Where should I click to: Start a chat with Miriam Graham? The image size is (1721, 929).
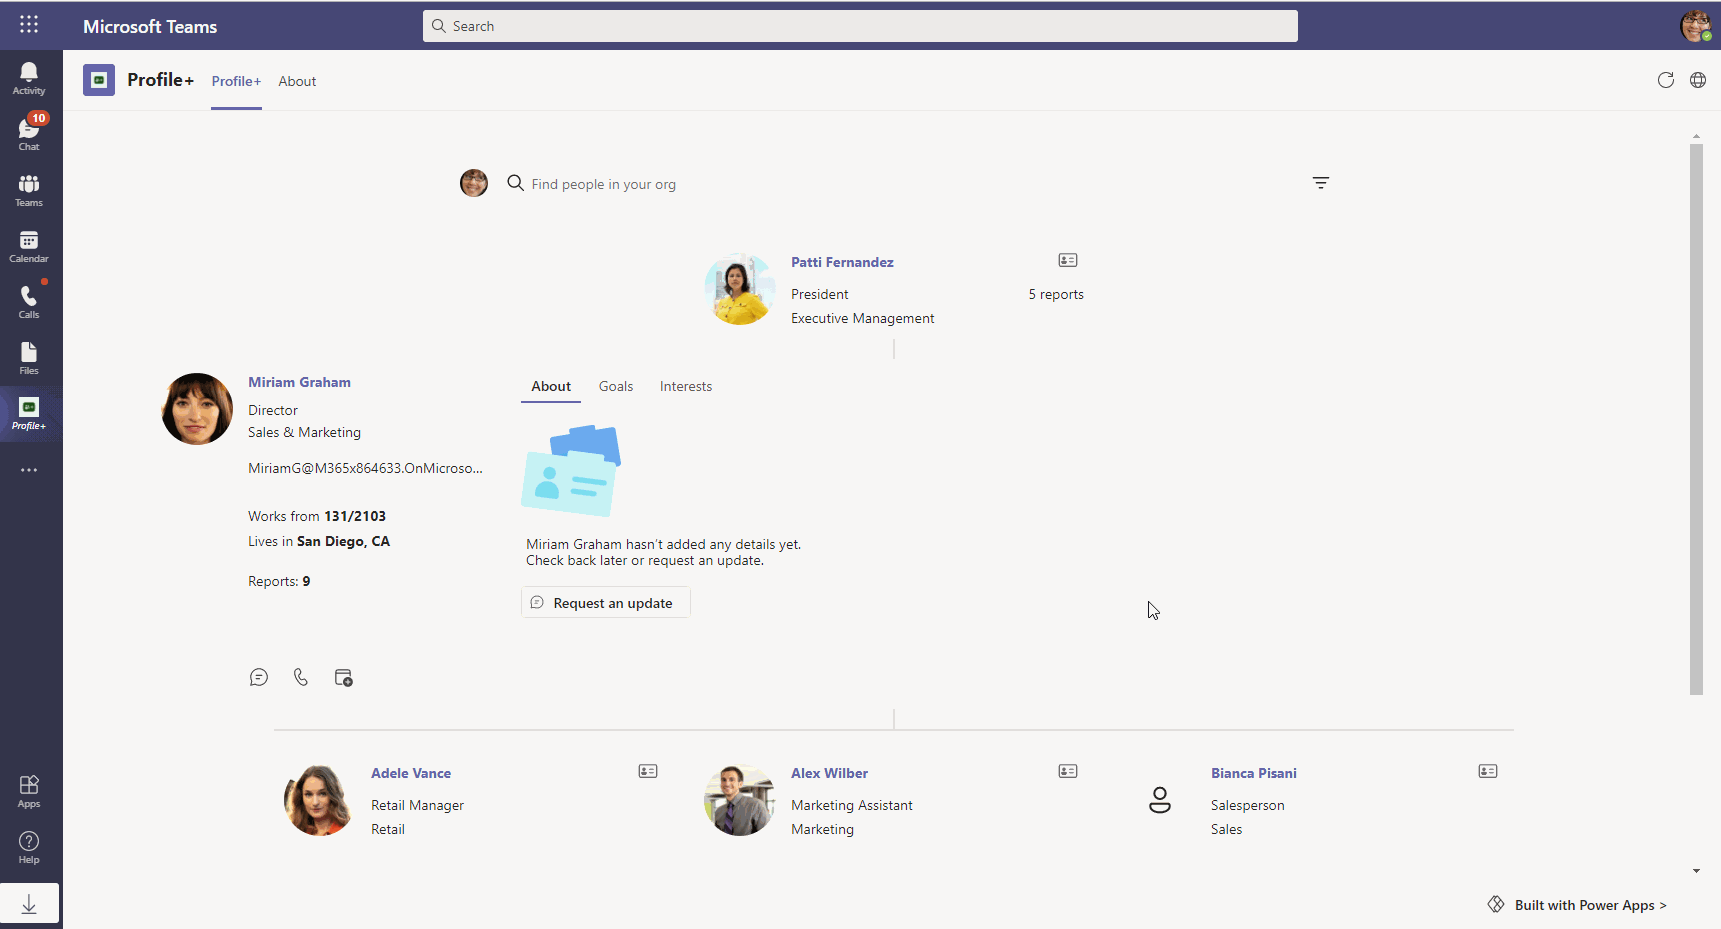(259, 678)
